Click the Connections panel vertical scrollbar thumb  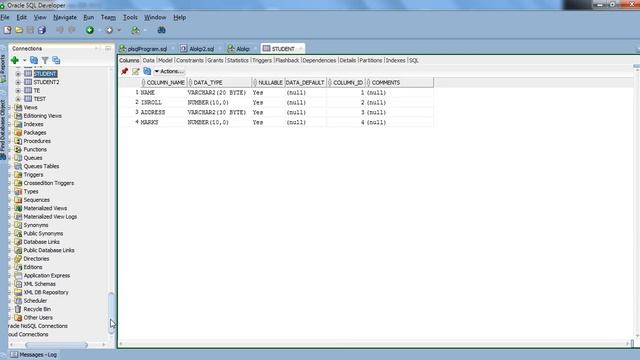click(111, 313)
